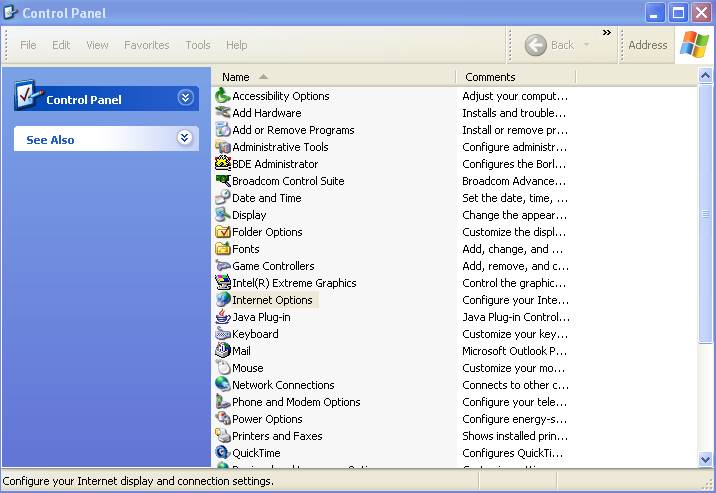
Task: Click the Java Plug-in icon
Action: pyautogui.click(x=222, y=317)
